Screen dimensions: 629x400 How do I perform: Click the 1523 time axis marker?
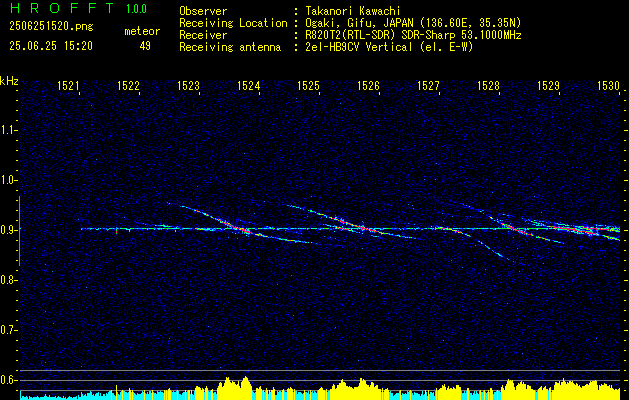[189, 85]
